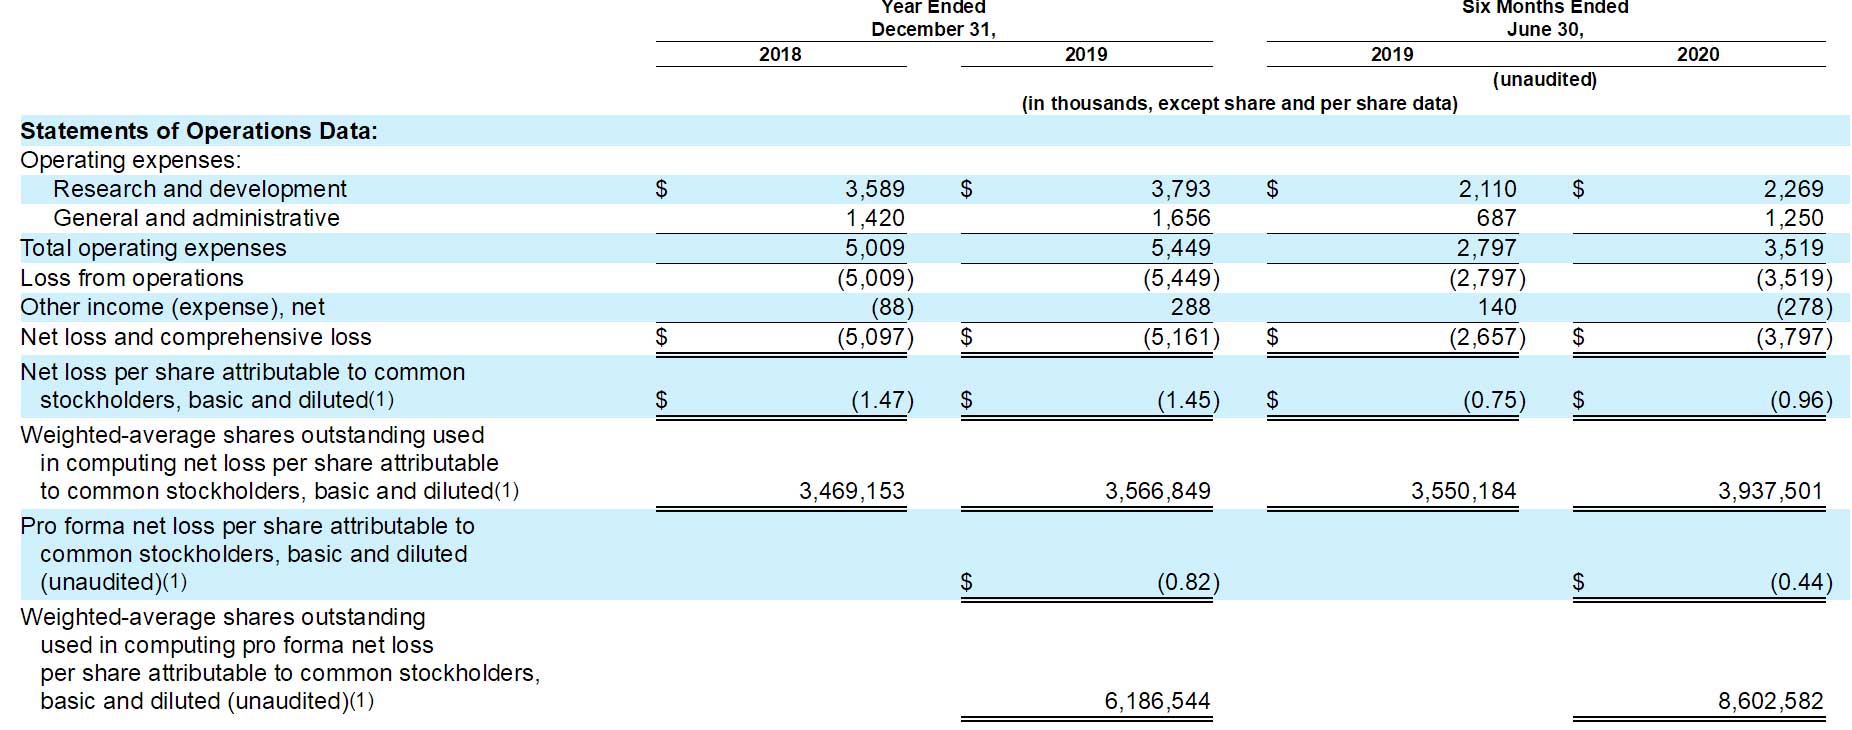Select the weighted-average shares value 3,937,501

(x=1771, y=491)
